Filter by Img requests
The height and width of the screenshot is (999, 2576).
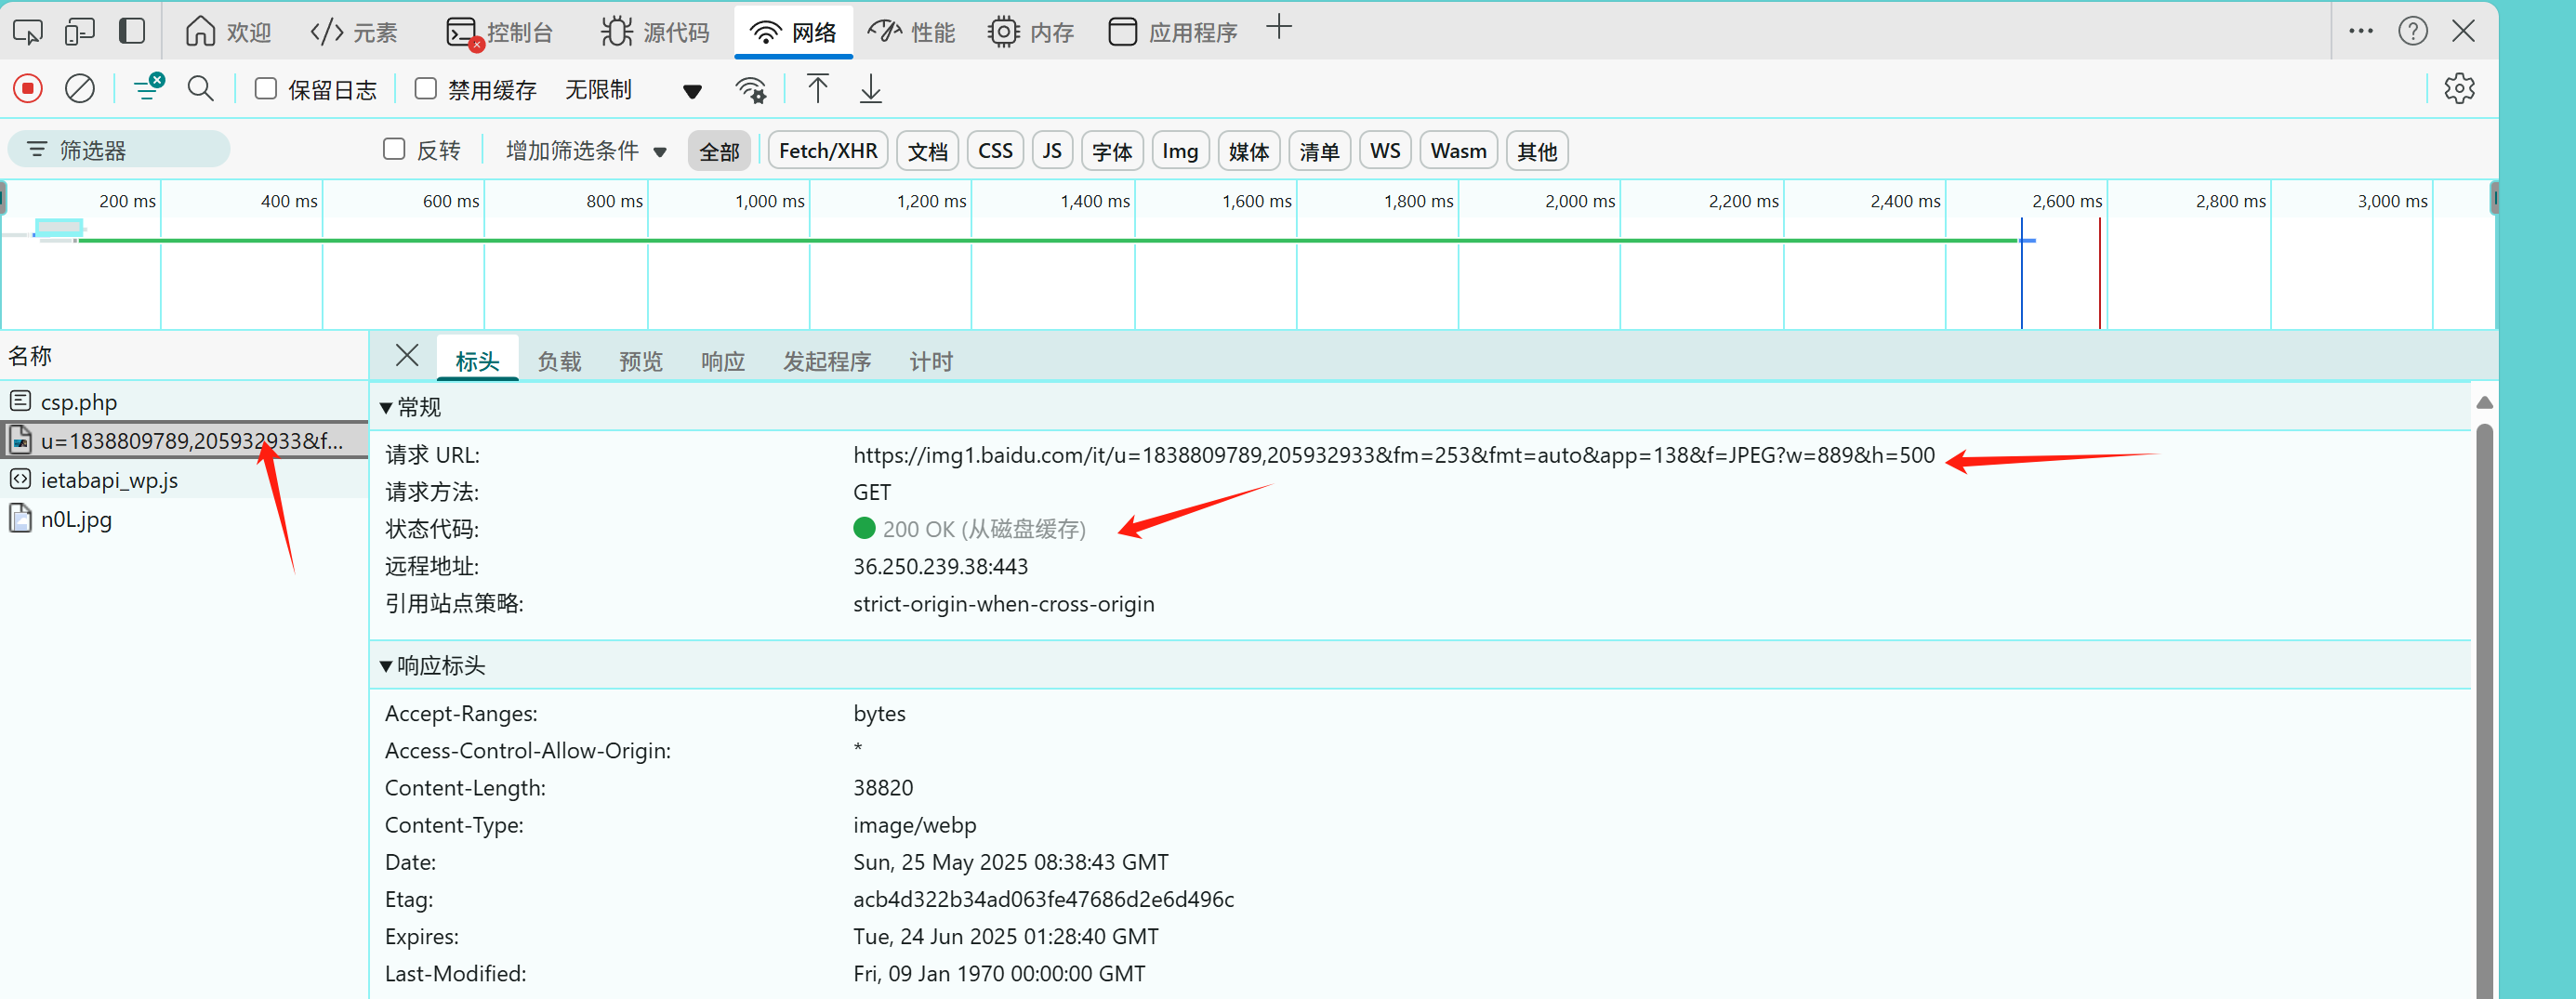pyautogui.click(x=1180, y=151)
